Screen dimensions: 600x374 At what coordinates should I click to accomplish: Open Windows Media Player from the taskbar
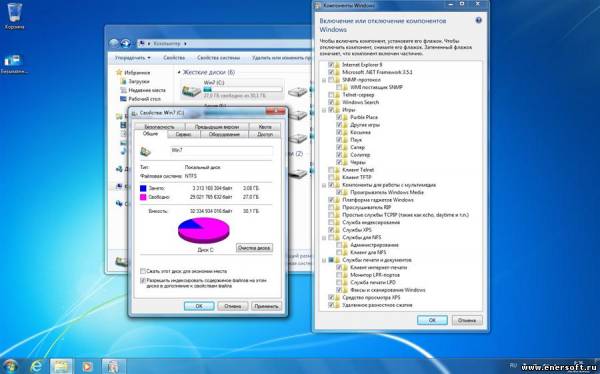click(x=87, y=367)
